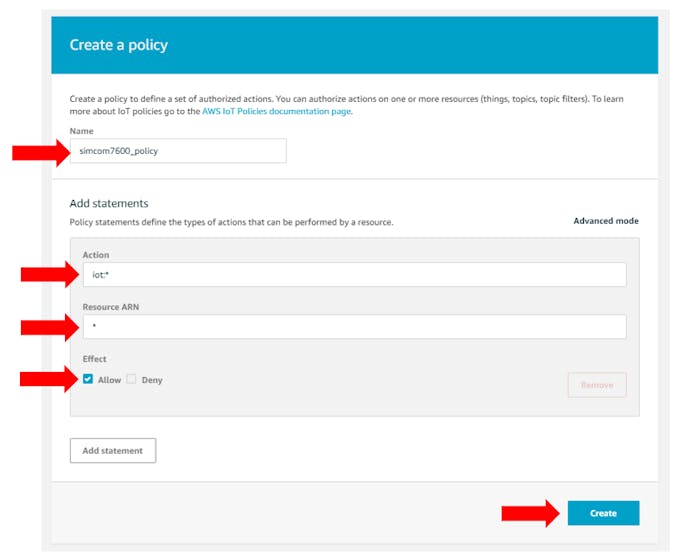This screenshot has height=555, width=676.
Task: Uncheck the Allow effect checkbox
Action: tap(88, 379)
